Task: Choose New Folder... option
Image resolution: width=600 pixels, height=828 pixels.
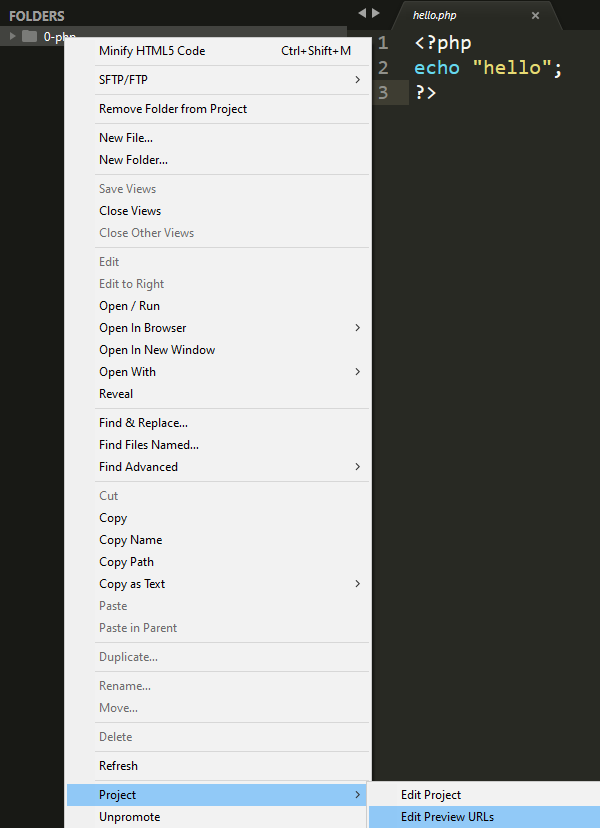Action: coord(133,160)
